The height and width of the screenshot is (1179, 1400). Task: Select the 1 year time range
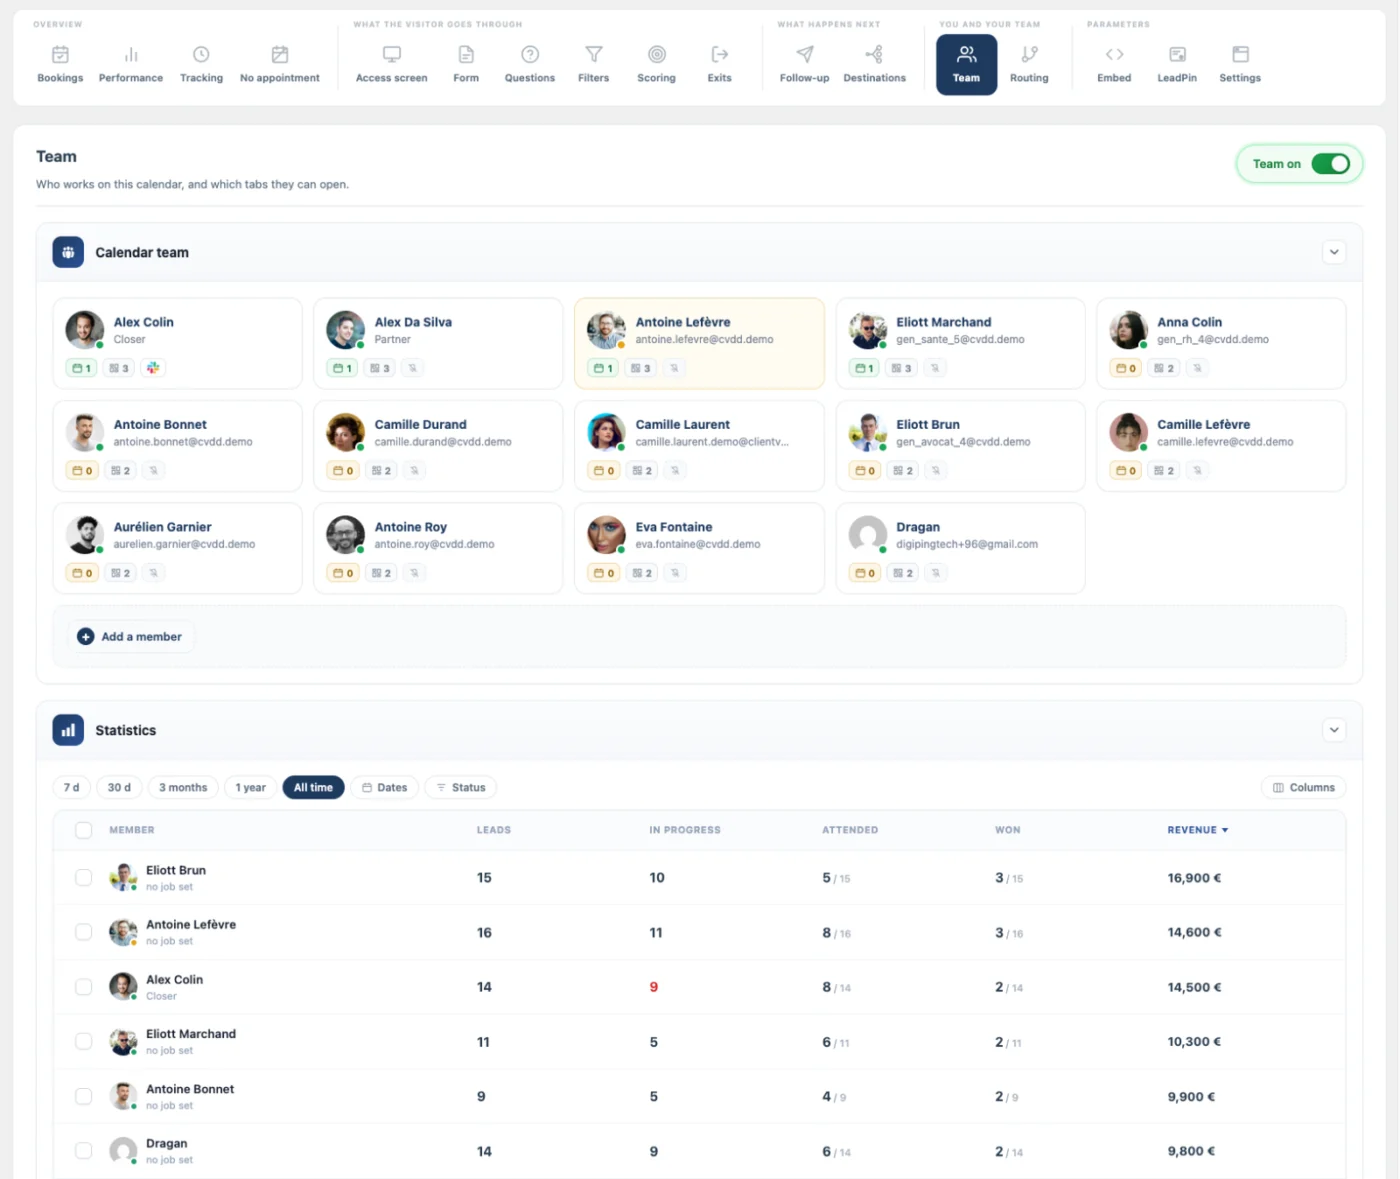click(250, 788)
